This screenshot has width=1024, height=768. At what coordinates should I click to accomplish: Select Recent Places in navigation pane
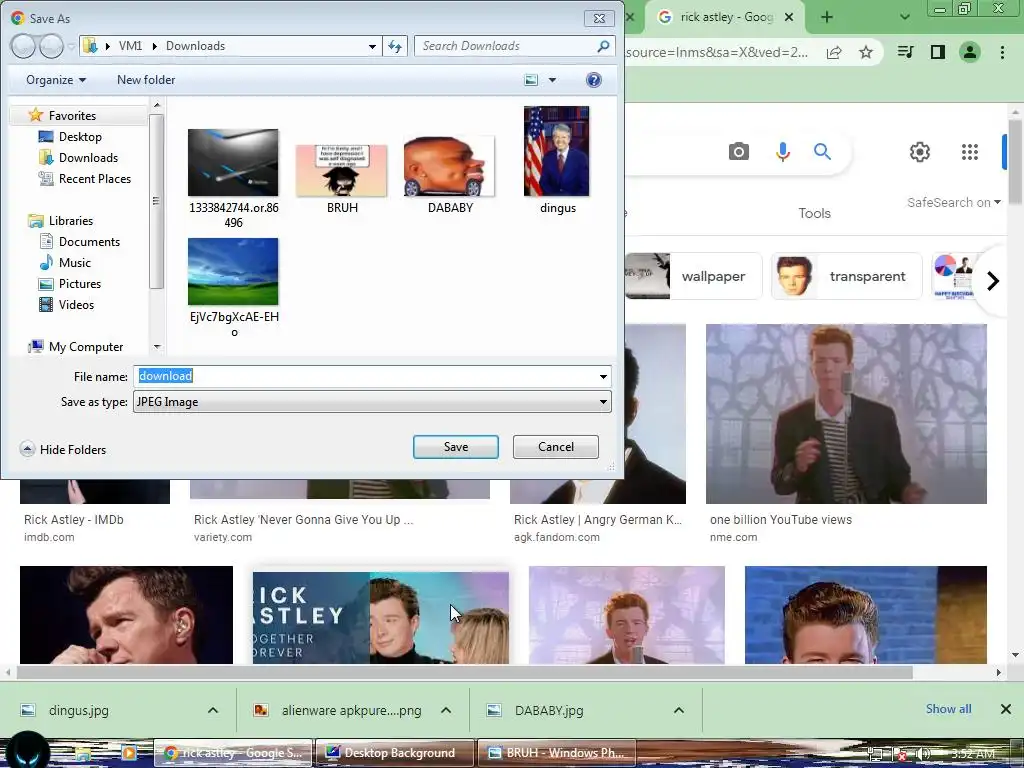tap(94, 178)
